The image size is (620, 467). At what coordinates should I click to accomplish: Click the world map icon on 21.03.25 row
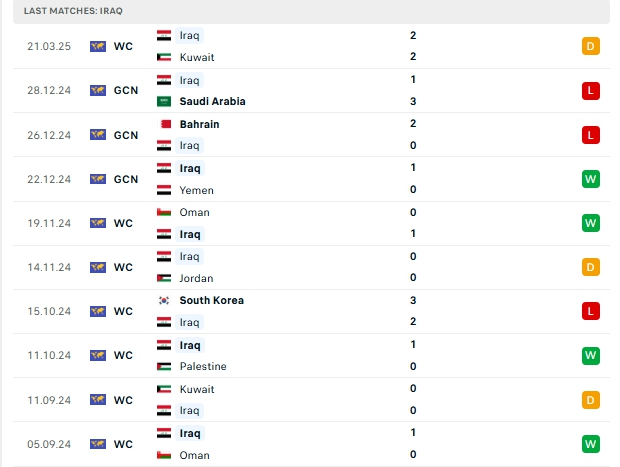[98, 46]
